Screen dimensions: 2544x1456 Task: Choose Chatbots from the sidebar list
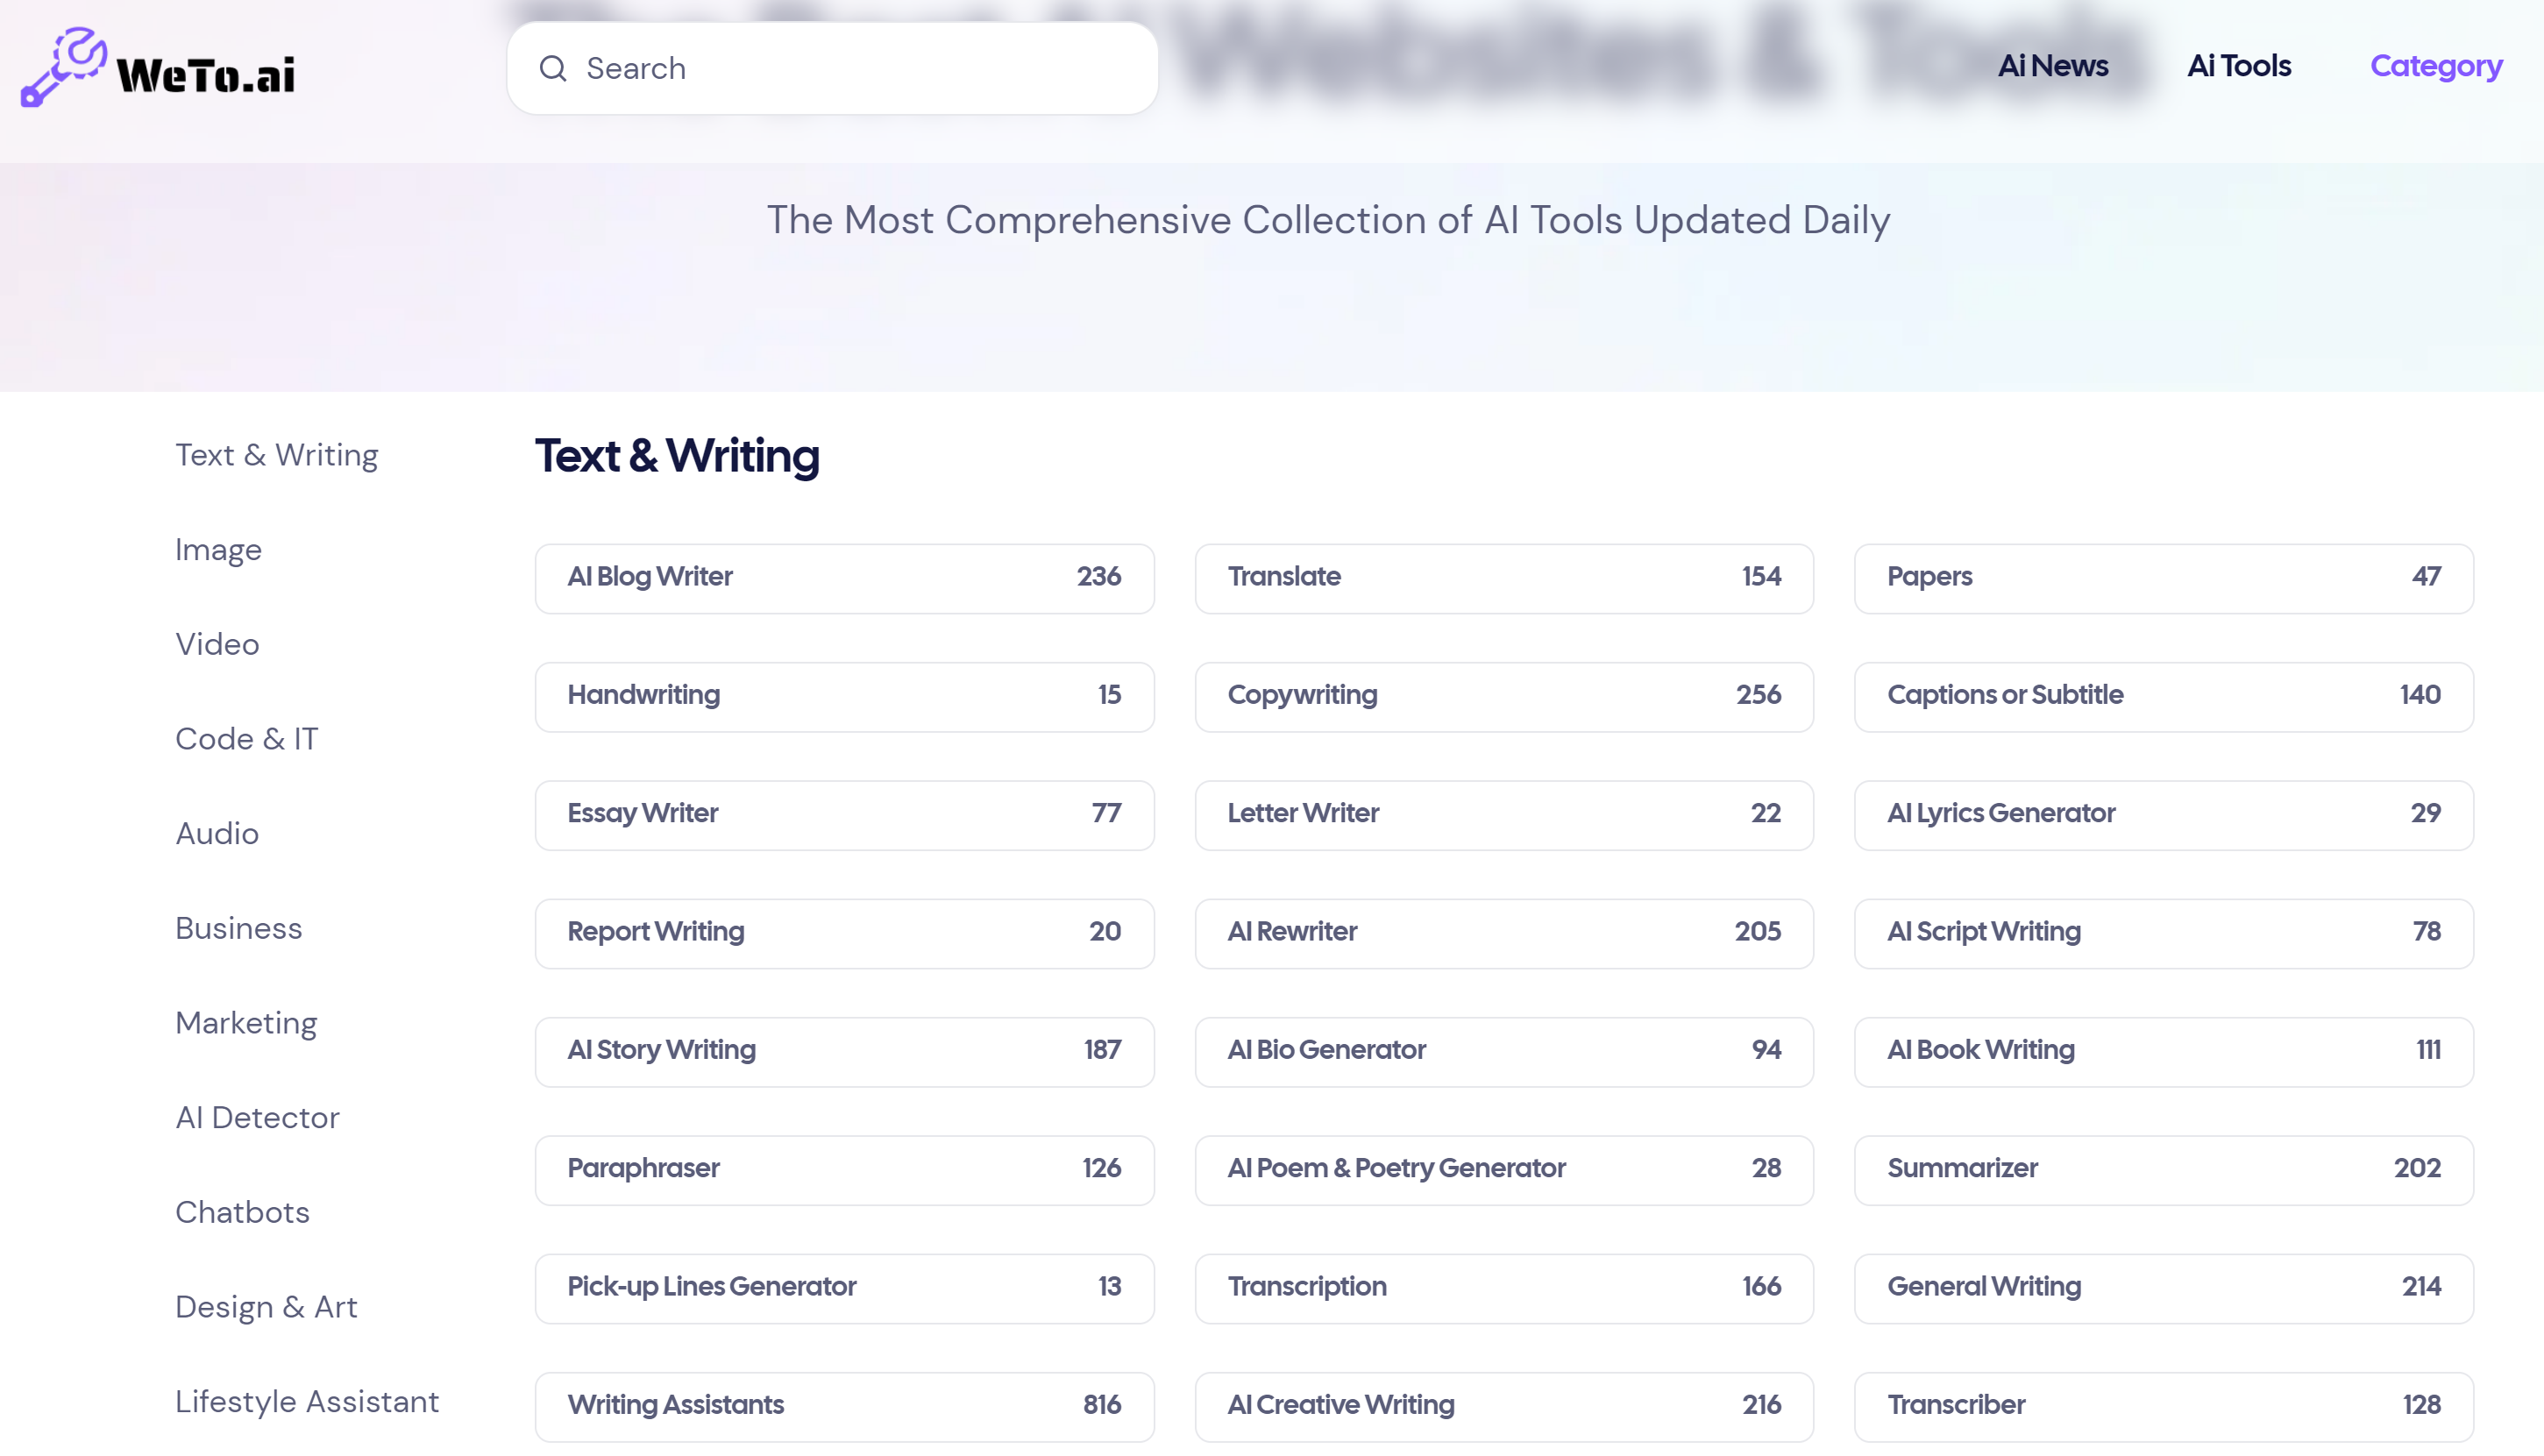pos(242,1212)
